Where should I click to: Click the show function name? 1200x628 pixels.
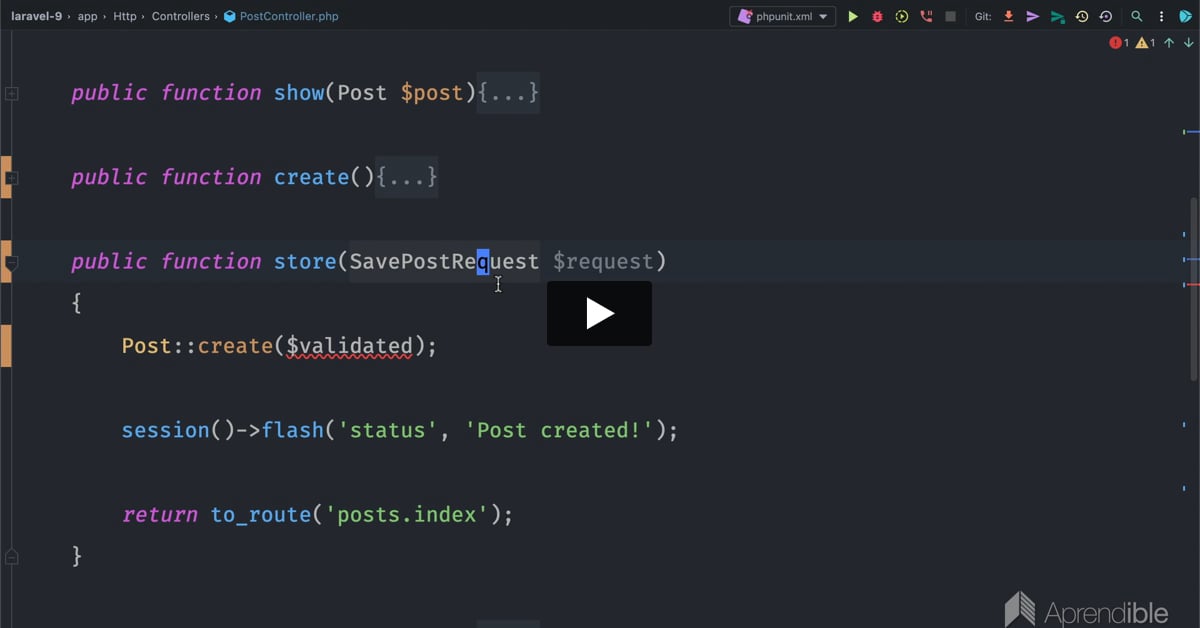tap(299, 93)
